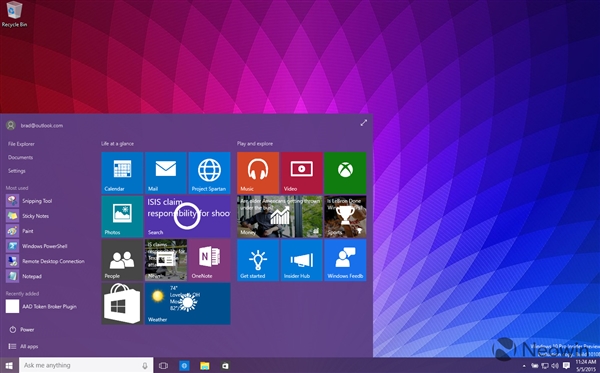Activate the microphone in search box
This screenshot has width=600, height=373.
[x=145, y=366]
